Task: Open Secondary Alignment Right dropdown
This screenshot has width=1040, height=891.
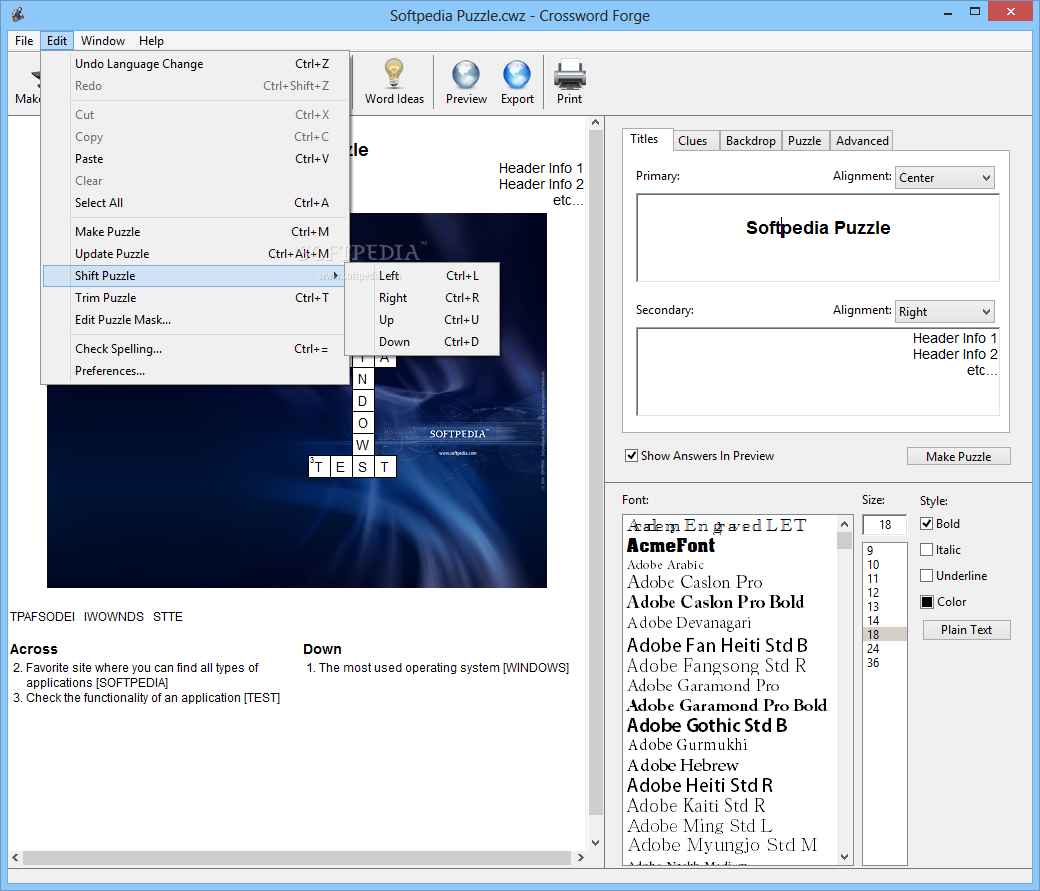Action: click(x=944, y=311)
